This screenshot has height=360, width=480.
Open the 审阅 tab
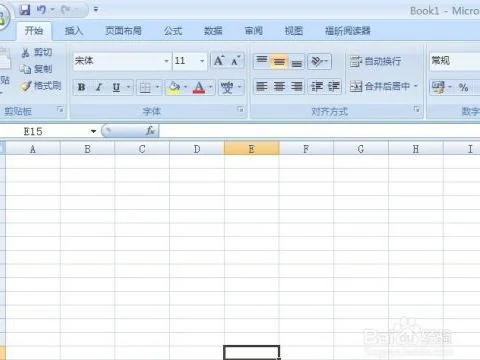click(254, 31)
